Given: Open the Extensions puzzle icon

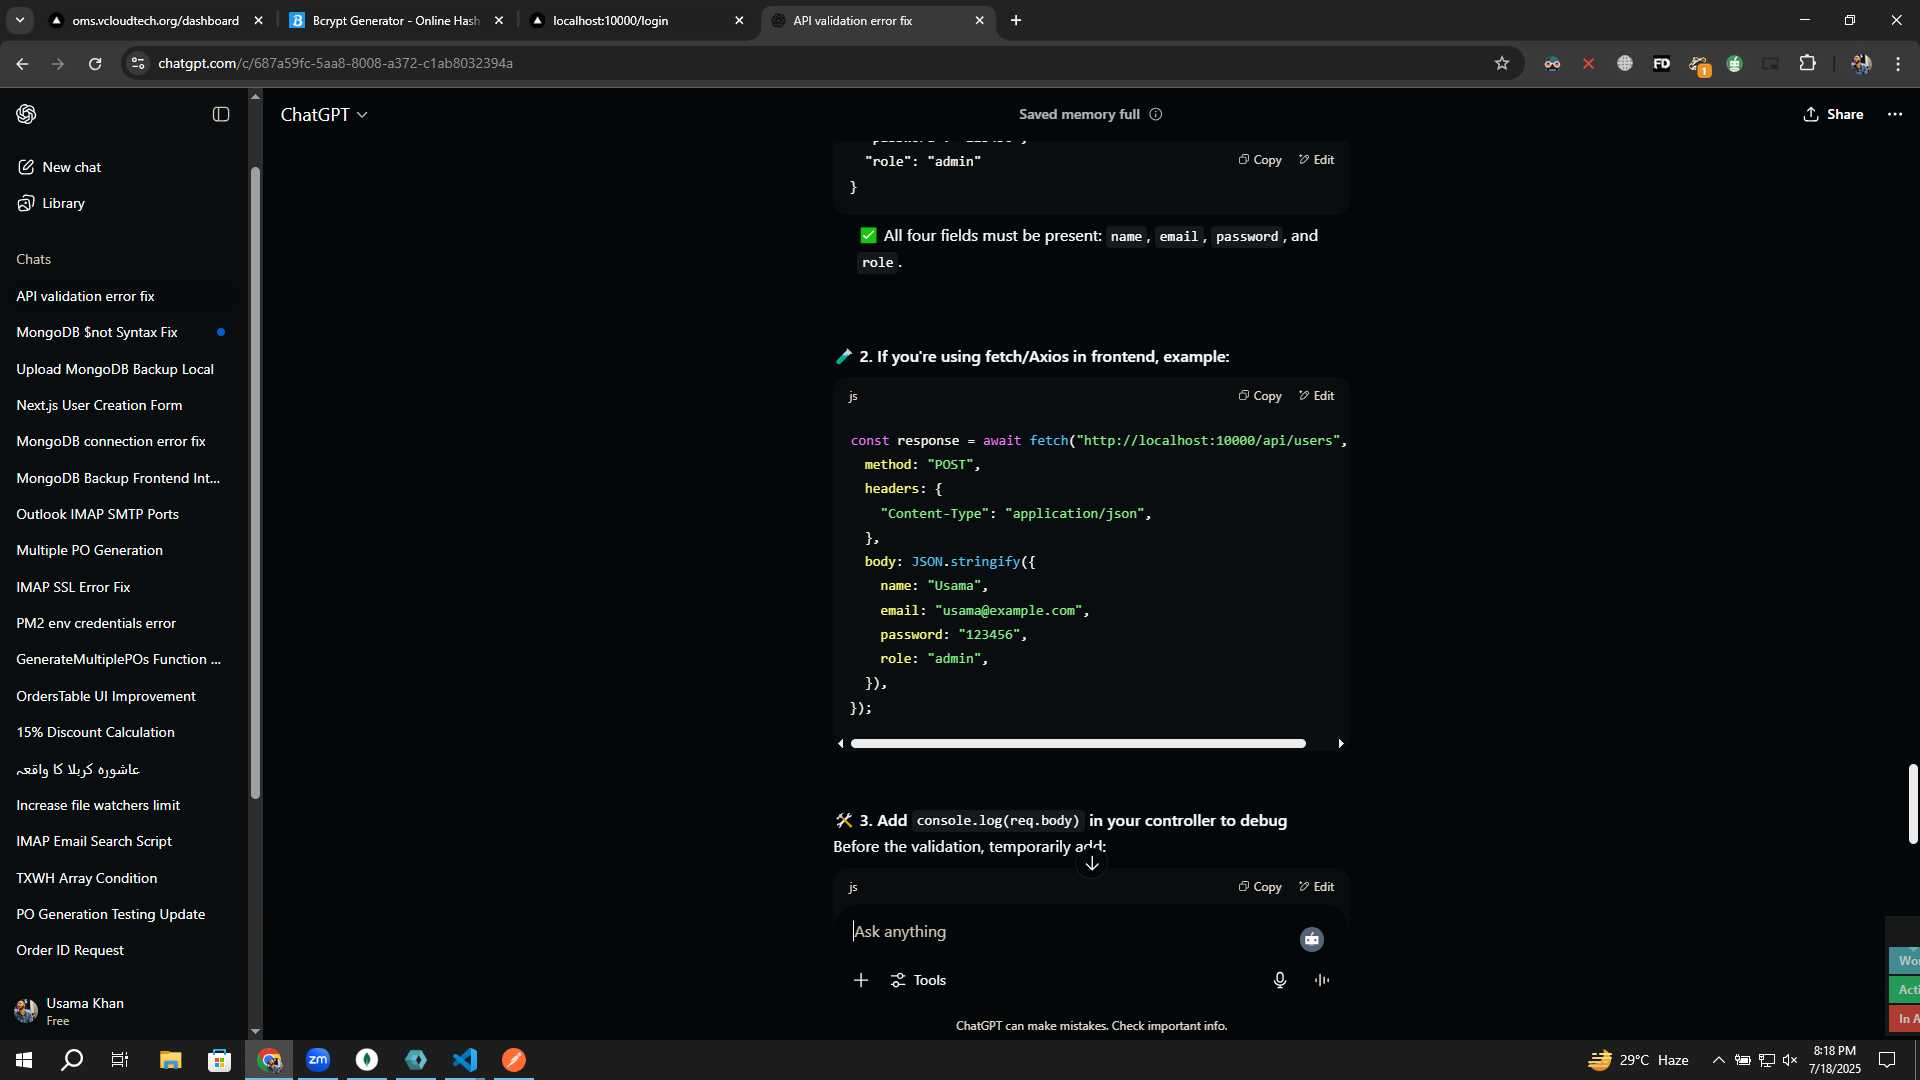Looking at the screenshot, I should pyautogui.click(x=1807, y=63).
